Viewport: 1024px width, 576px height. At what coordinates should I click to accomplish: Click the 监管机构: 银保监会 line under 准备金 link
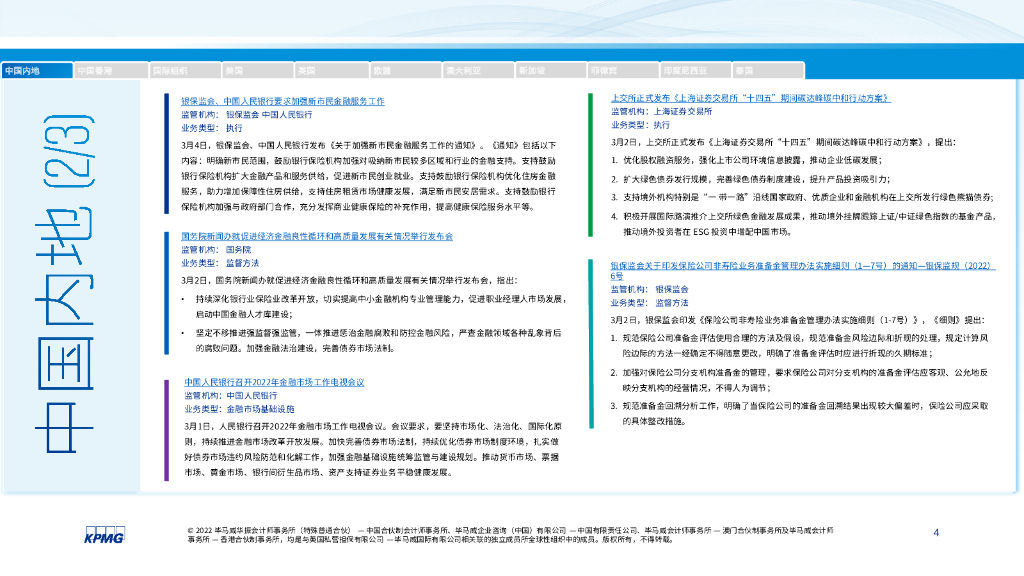pyautogui.click(x=649, y=289)
